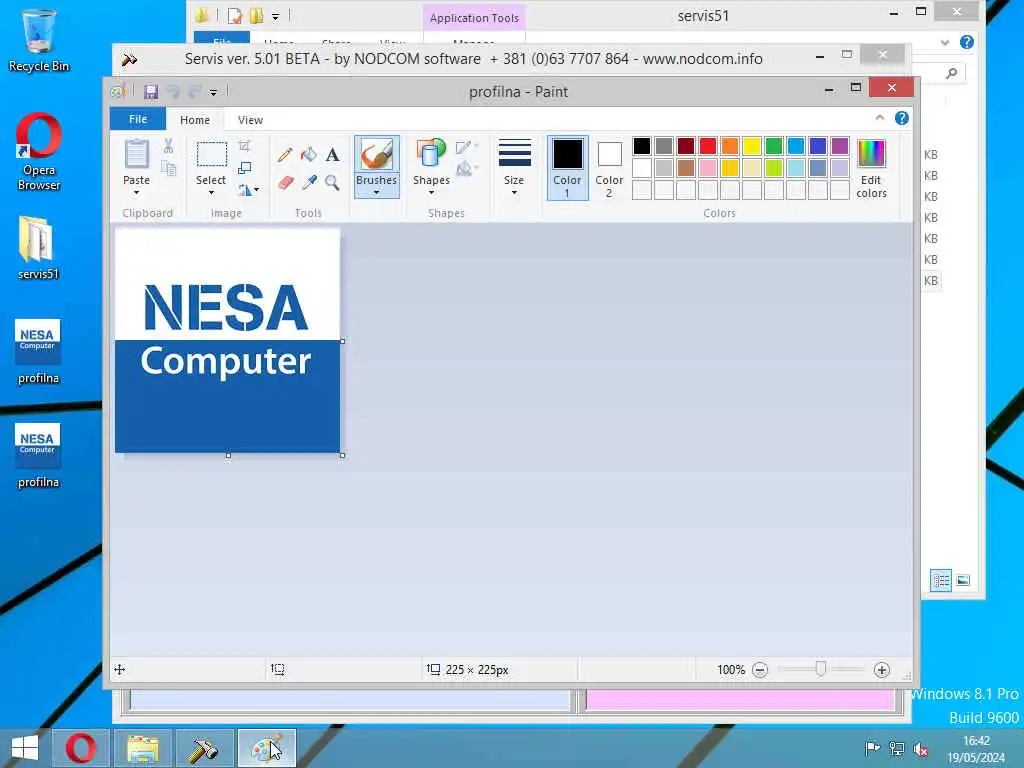Select the servis51 folder on desktop
Image resolution: width=1024 pixels, height=768 pixels.
point(38,248)
